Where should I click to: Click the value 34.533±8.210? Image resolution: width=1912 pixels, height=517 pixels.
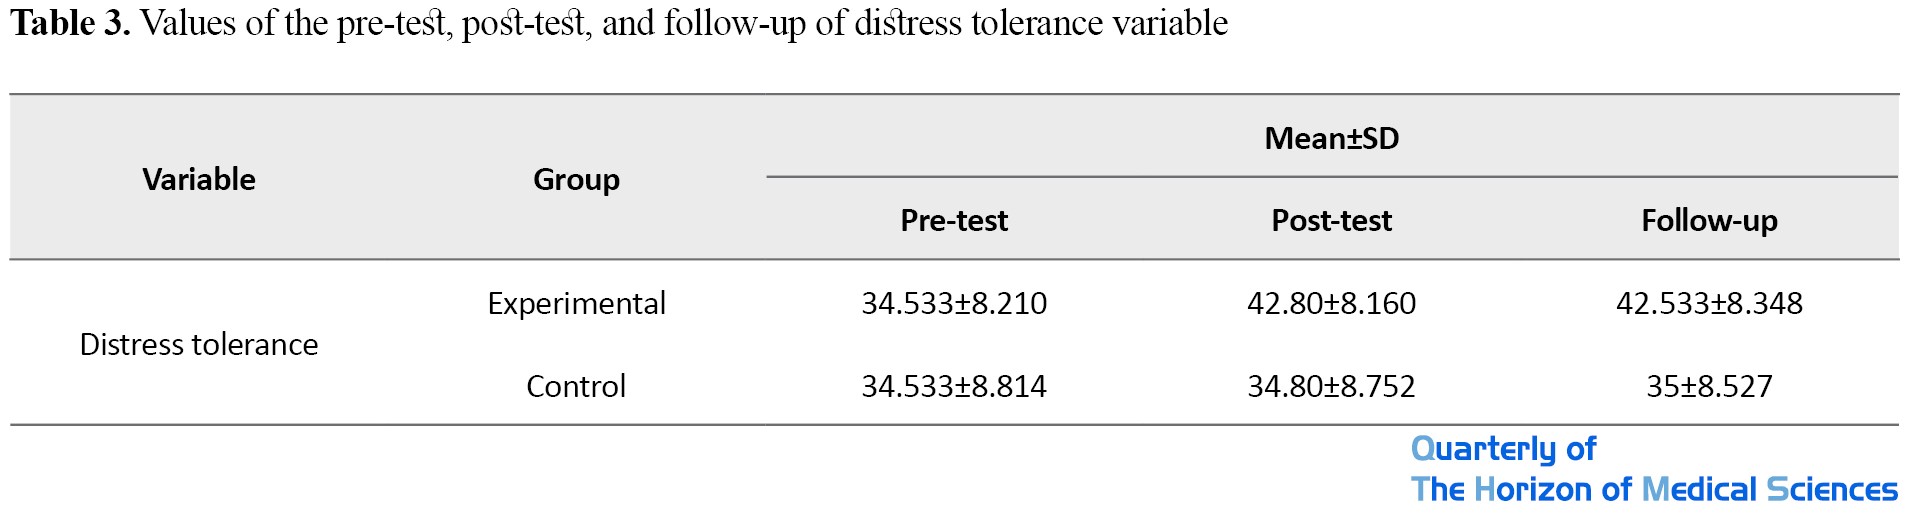954,303
